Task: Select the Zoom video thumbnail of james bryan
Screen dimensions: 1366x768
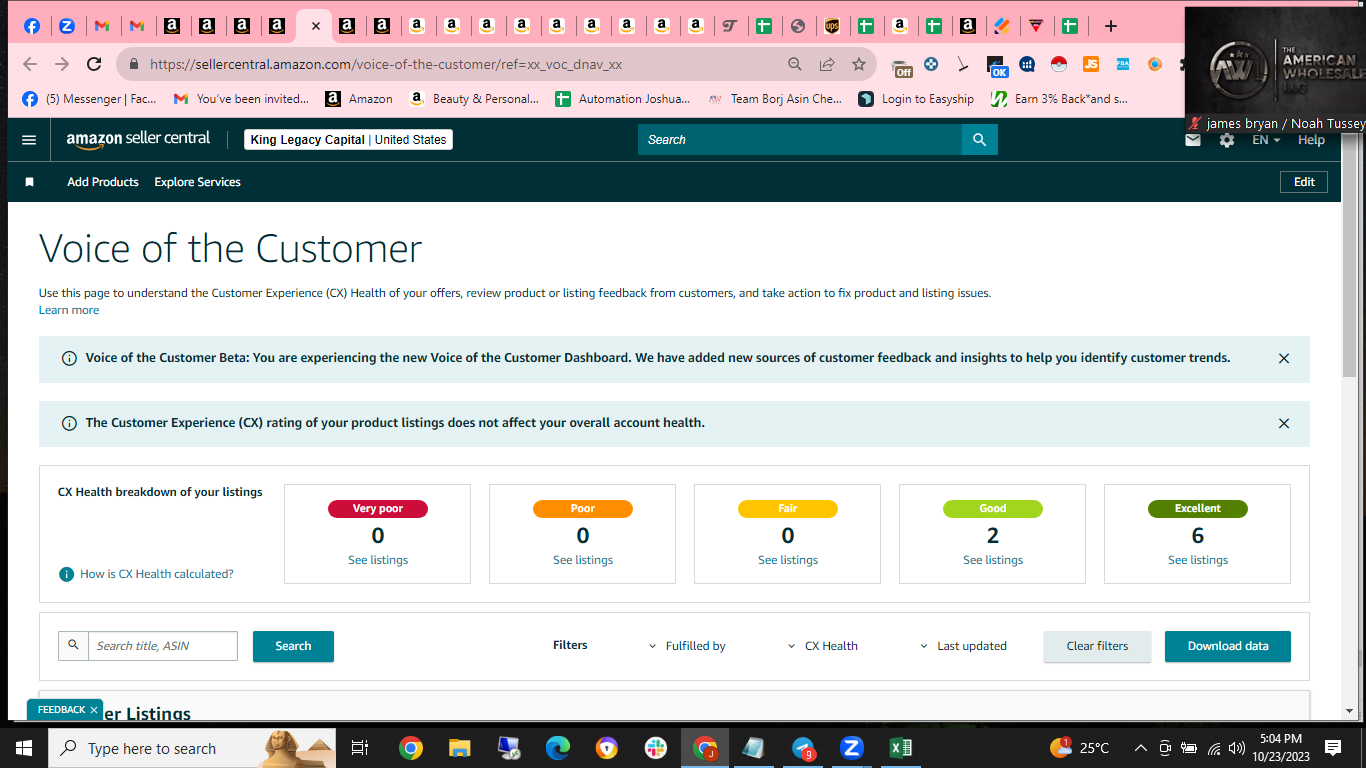Action: 1275,70
